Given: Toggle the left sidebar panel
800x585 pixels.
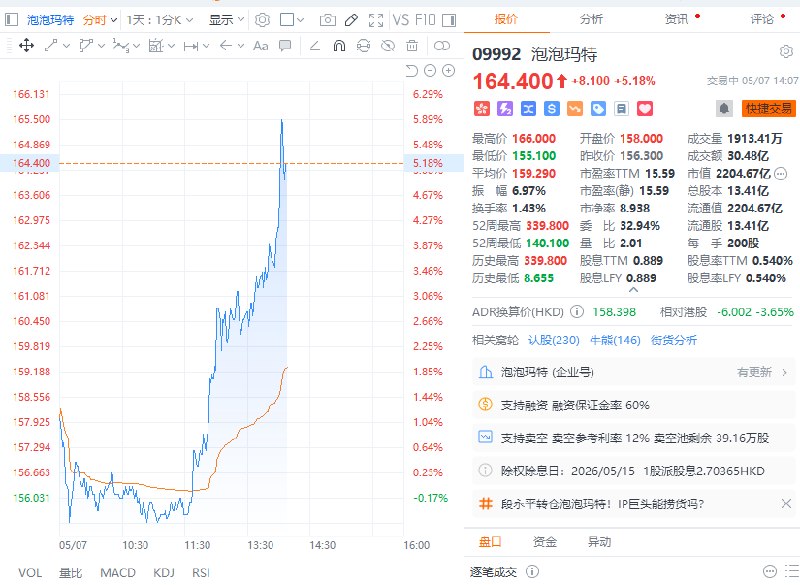Looking at the screenshot, I should pyautogui.click(x=11, y=20).
